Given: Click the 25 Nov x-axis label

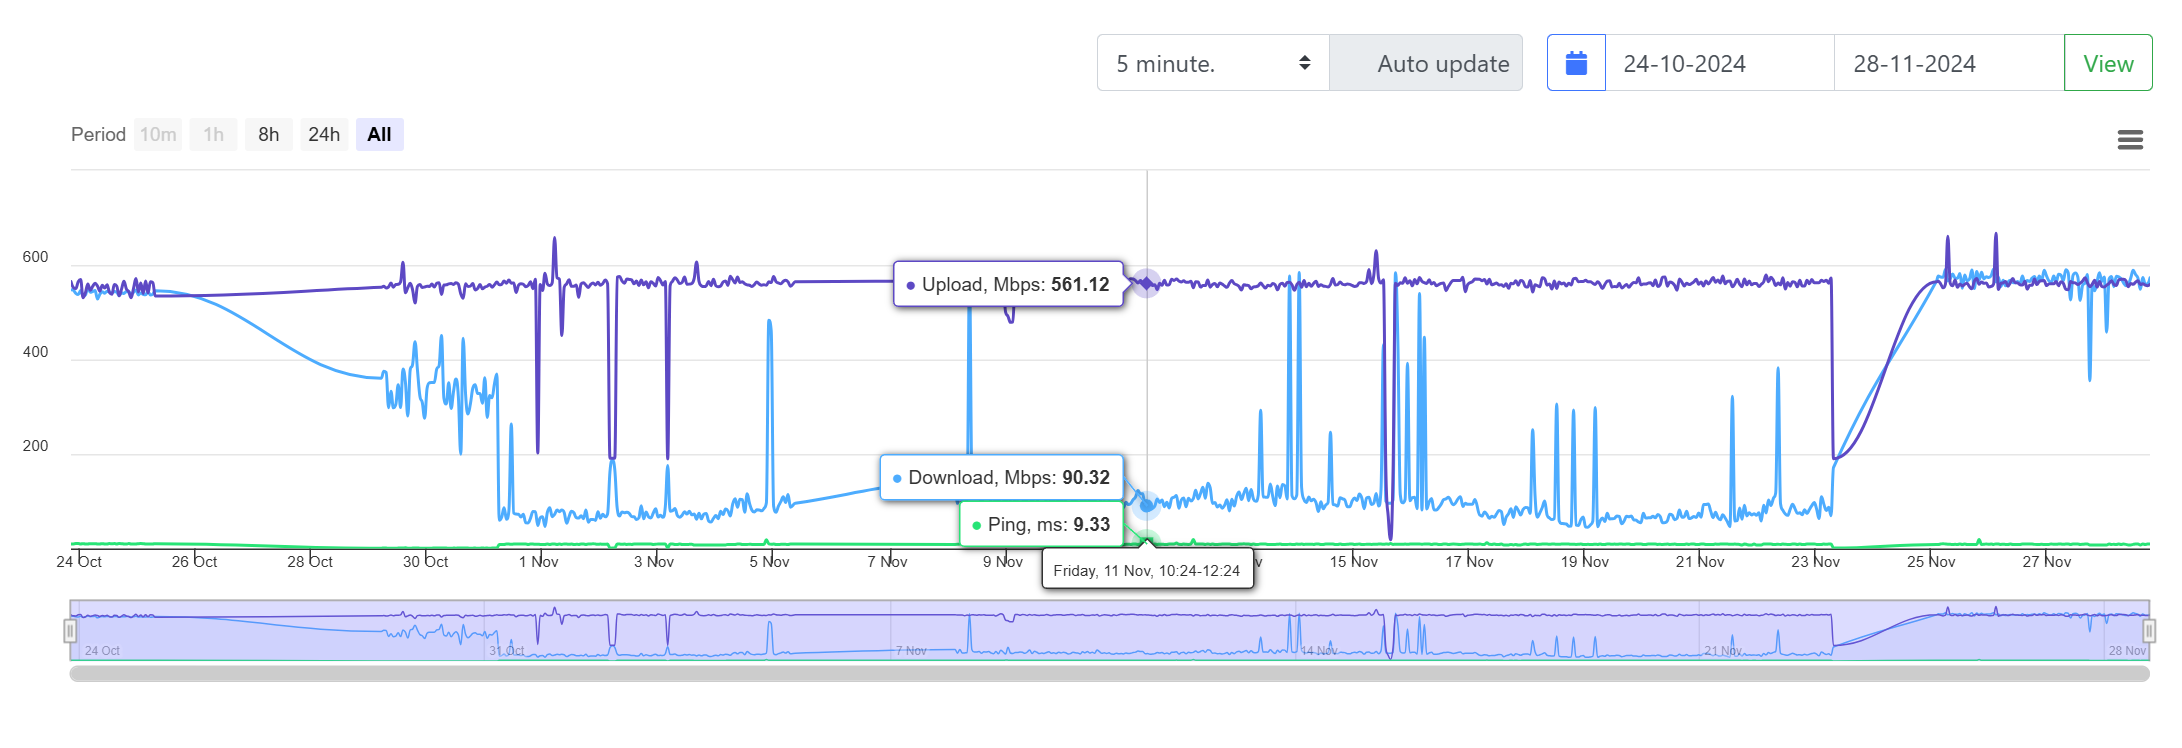Looking at the screenshot, I should 1932,562.
